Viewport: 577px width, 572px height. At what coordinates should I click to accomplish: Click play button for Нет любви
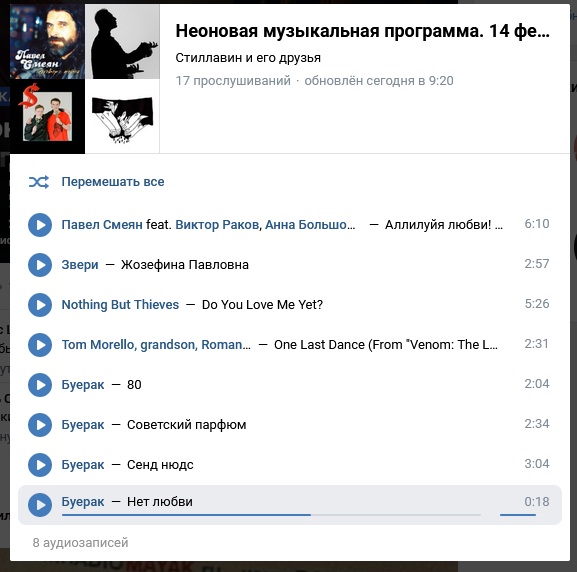(x=40, y=505)
